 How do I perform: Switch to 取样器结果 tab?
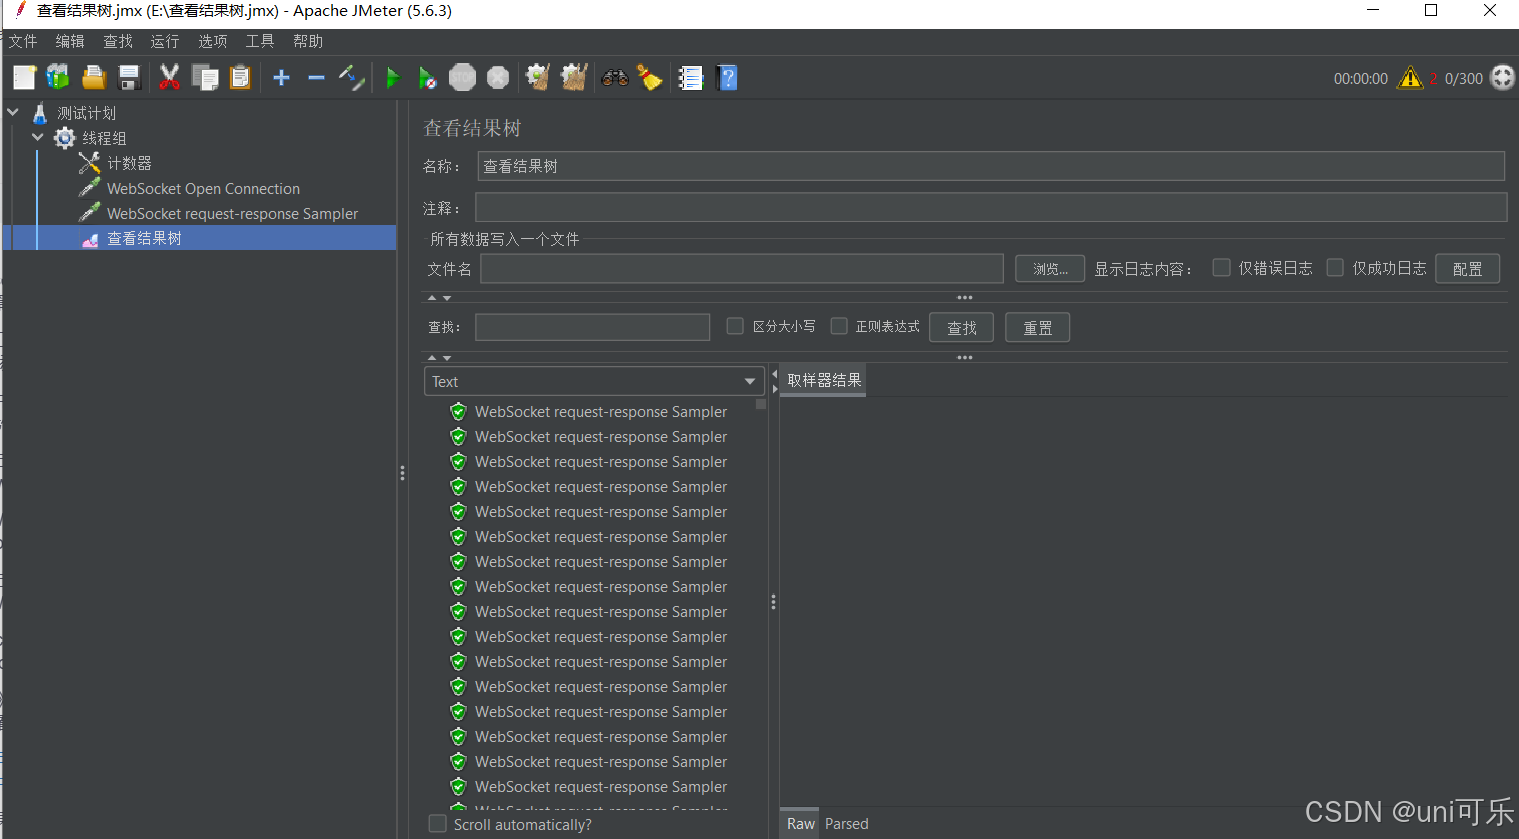pos(823,380)
